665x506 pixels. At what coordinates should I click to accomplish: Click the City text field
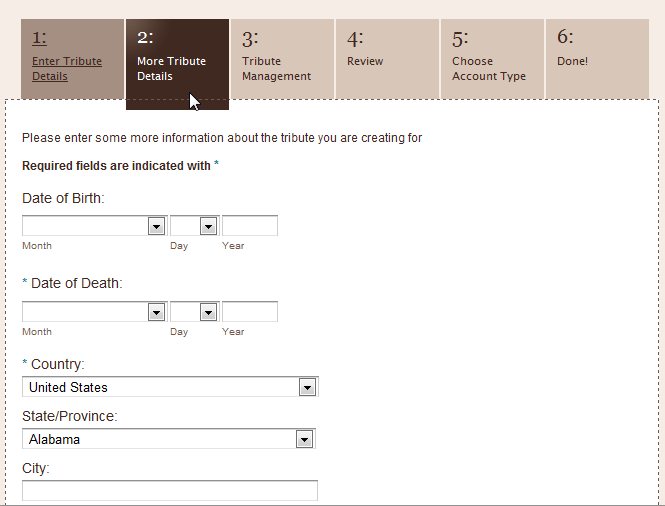click(x=170, y=491)
